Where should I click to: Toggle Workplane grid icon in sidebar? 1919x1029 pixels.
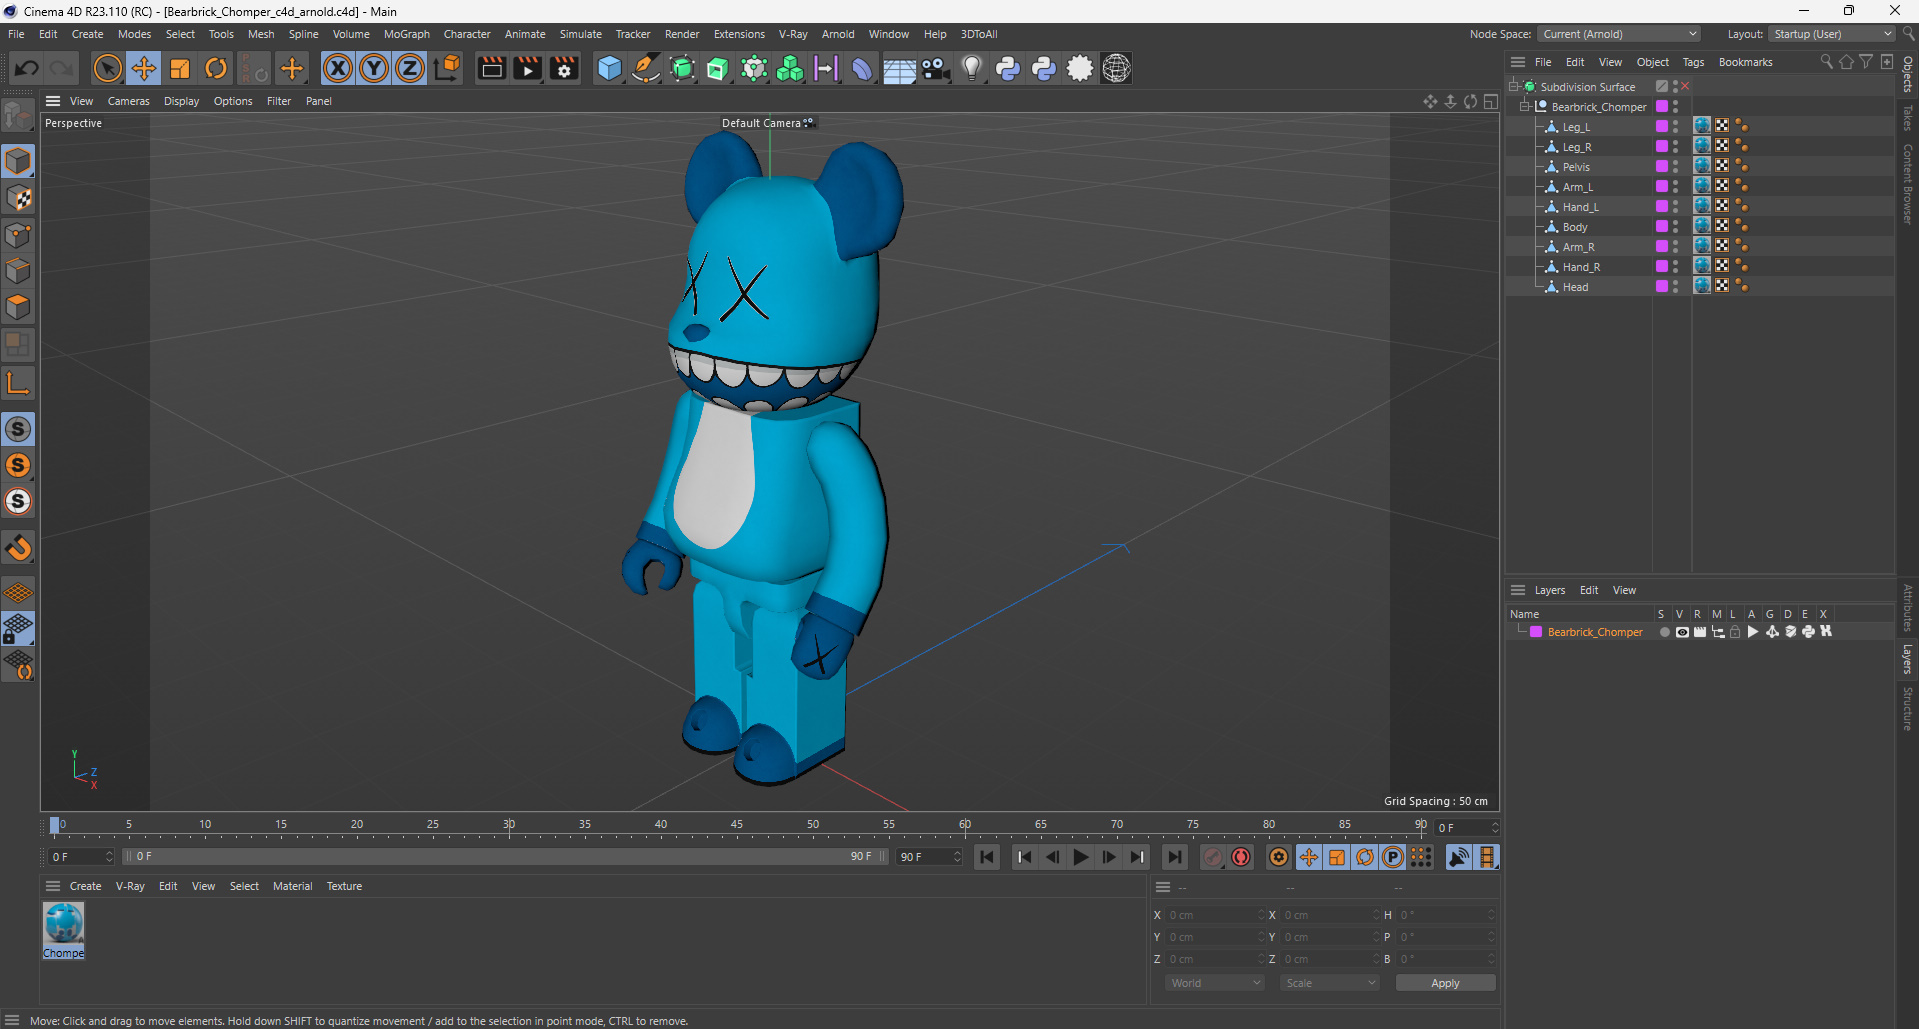tap(18, 592)
